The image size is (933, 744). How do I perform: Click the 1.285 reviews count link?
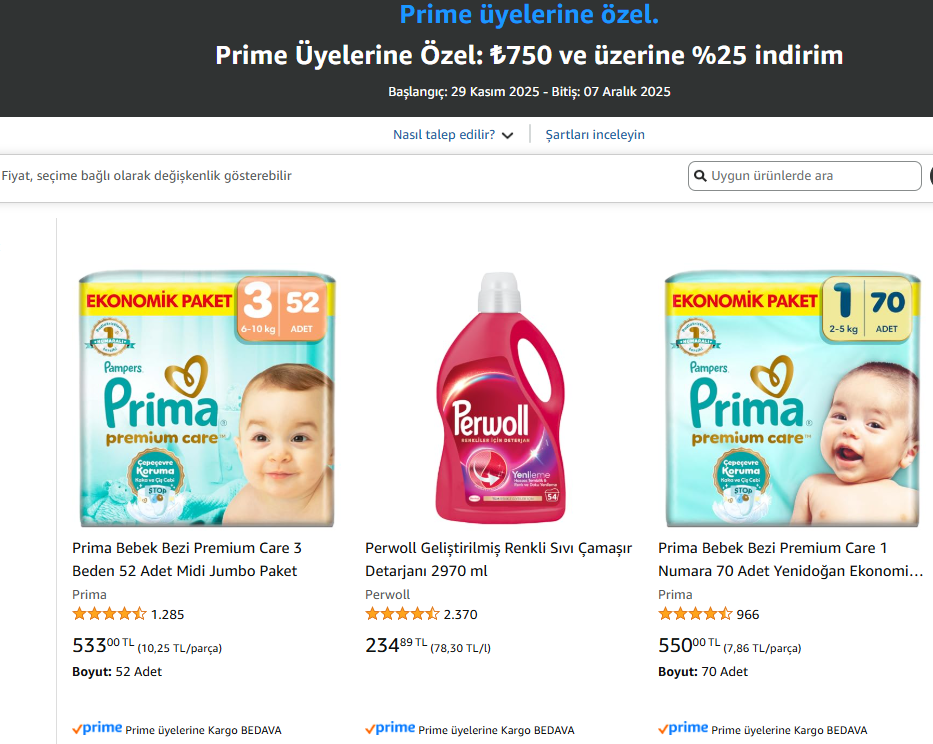click(168, 614)
